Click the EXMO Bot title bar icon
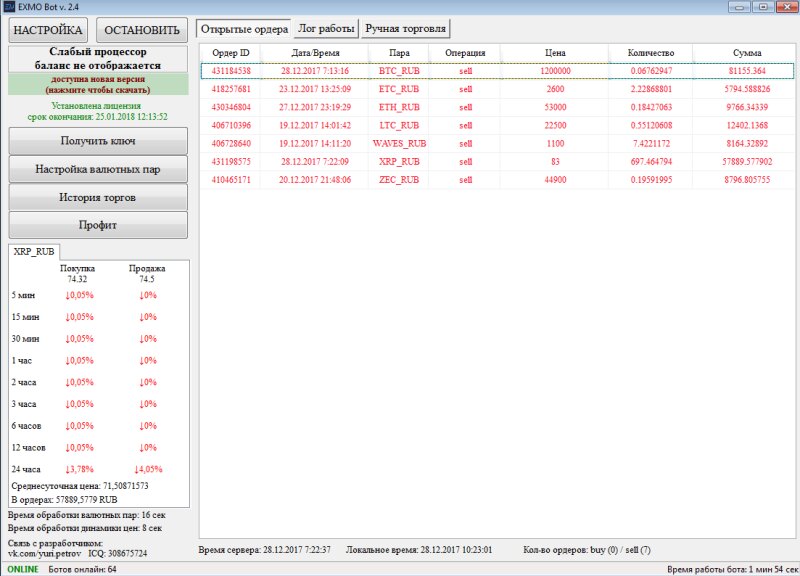Image resolution: width=800 pixels, height=576 pixels. pos(9,7)
